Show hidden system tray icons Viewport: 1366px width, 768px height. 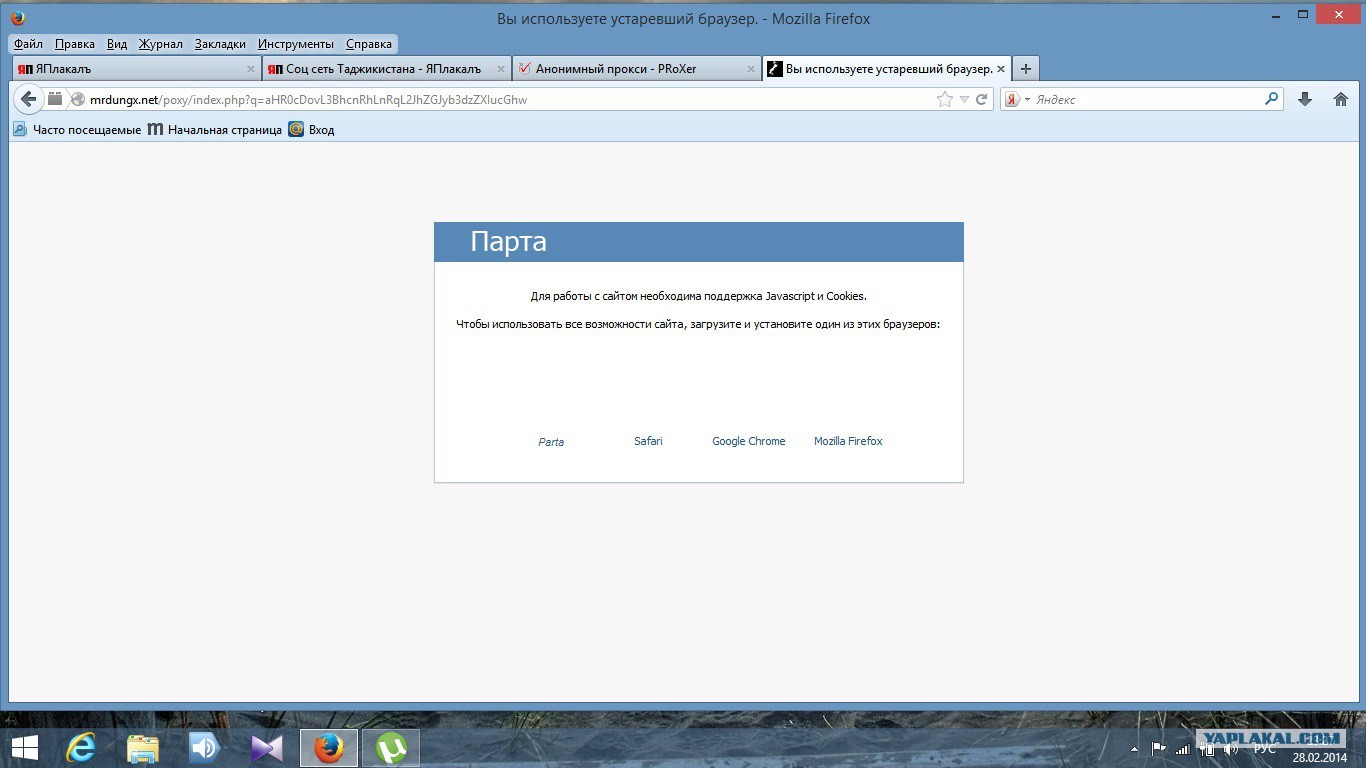[1134, 748]
